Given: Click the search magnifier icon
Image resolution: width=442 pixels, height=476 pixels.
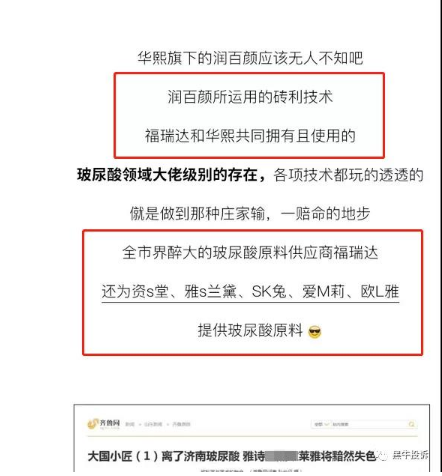Looking at the screenshot, I should (x=412, y=424).
